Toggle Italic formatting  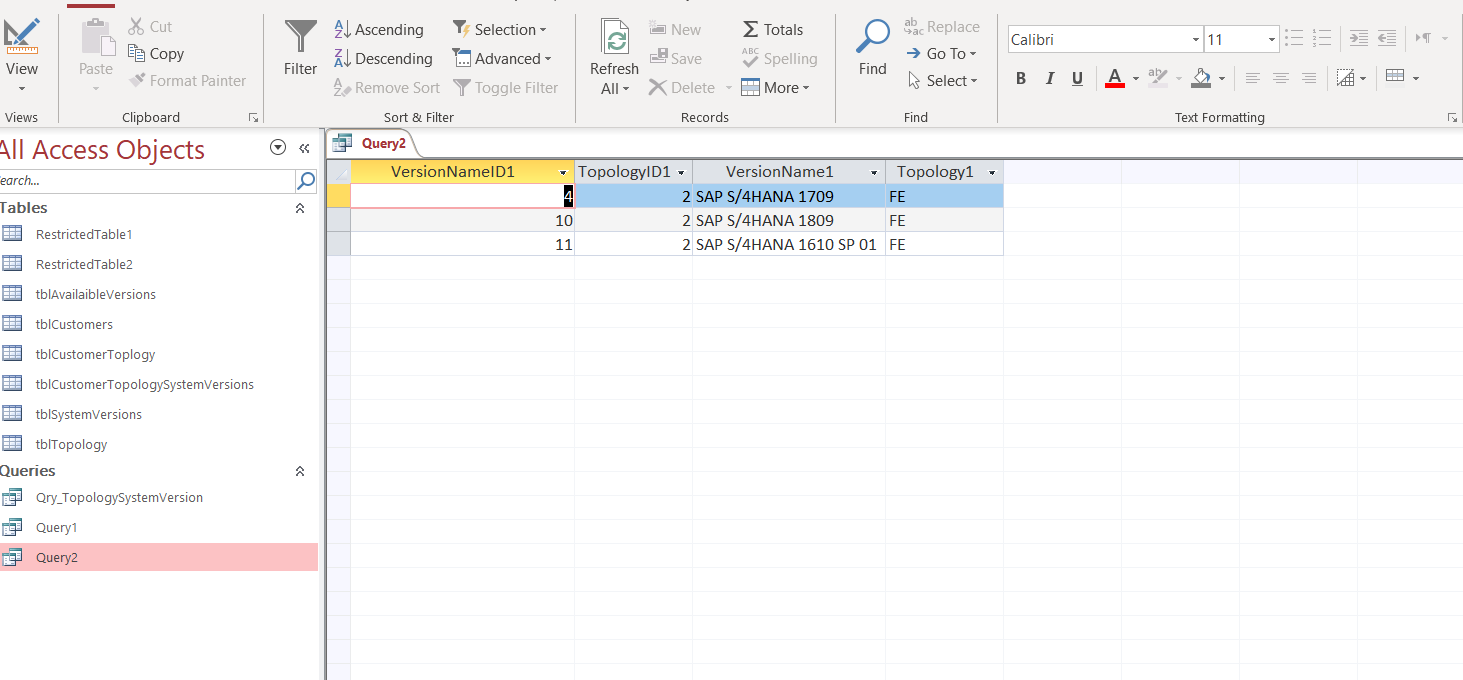[x=1050, y=79]
